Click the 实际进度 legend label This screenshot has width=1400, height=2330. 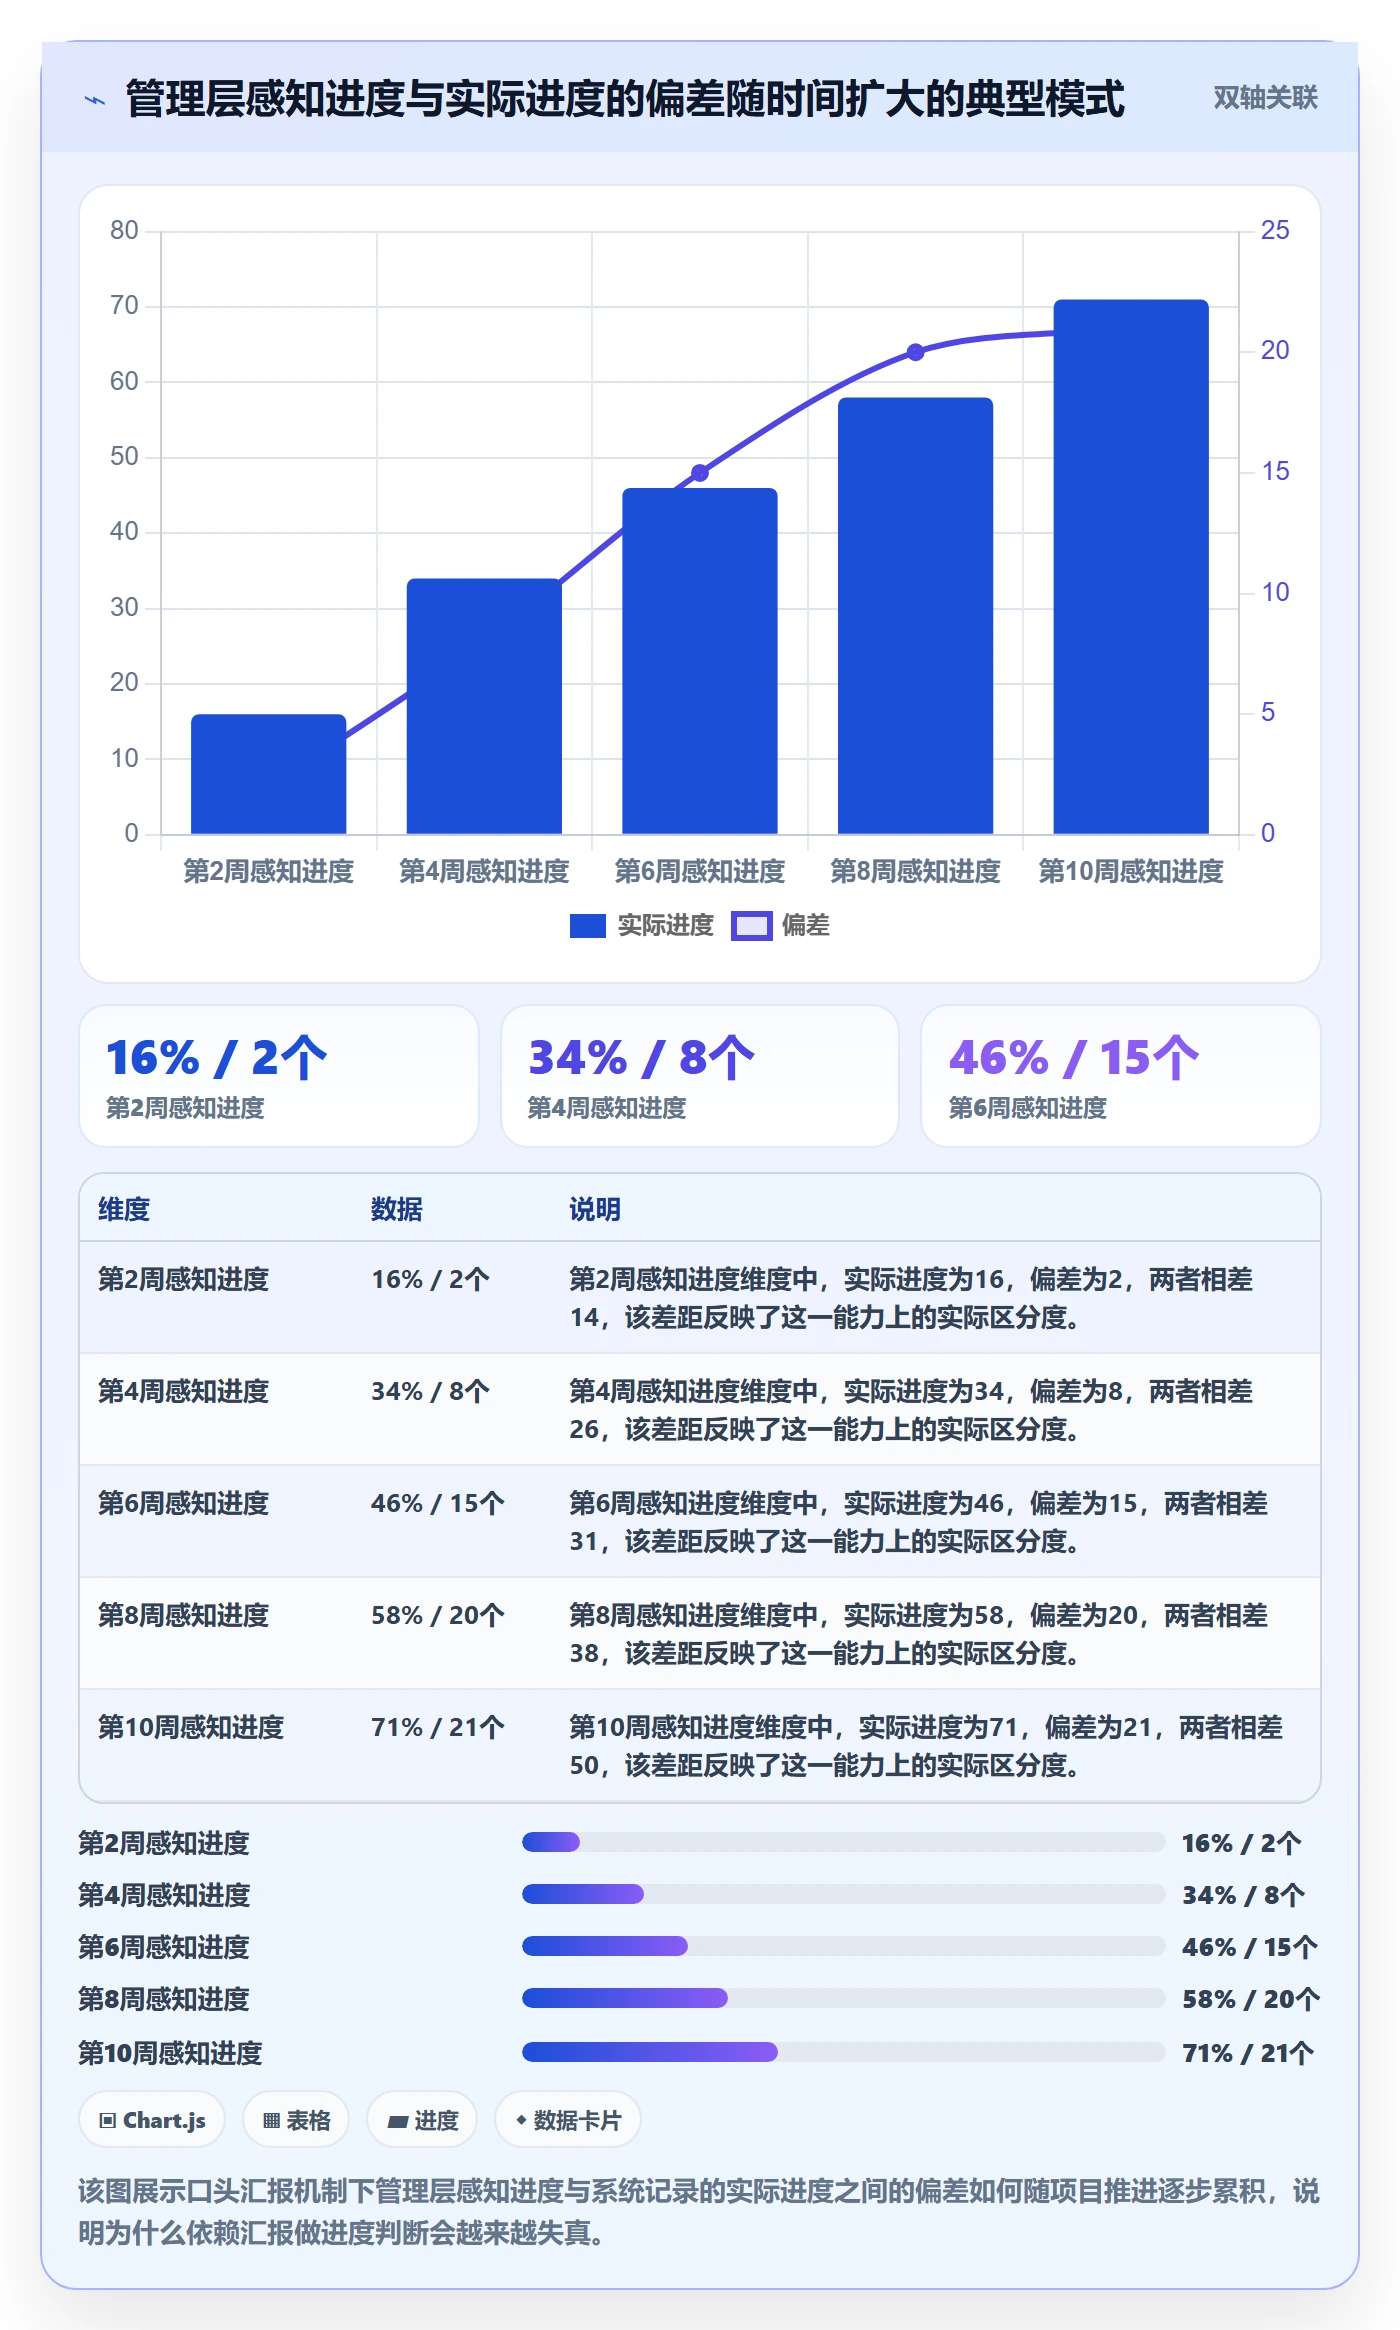665,926
